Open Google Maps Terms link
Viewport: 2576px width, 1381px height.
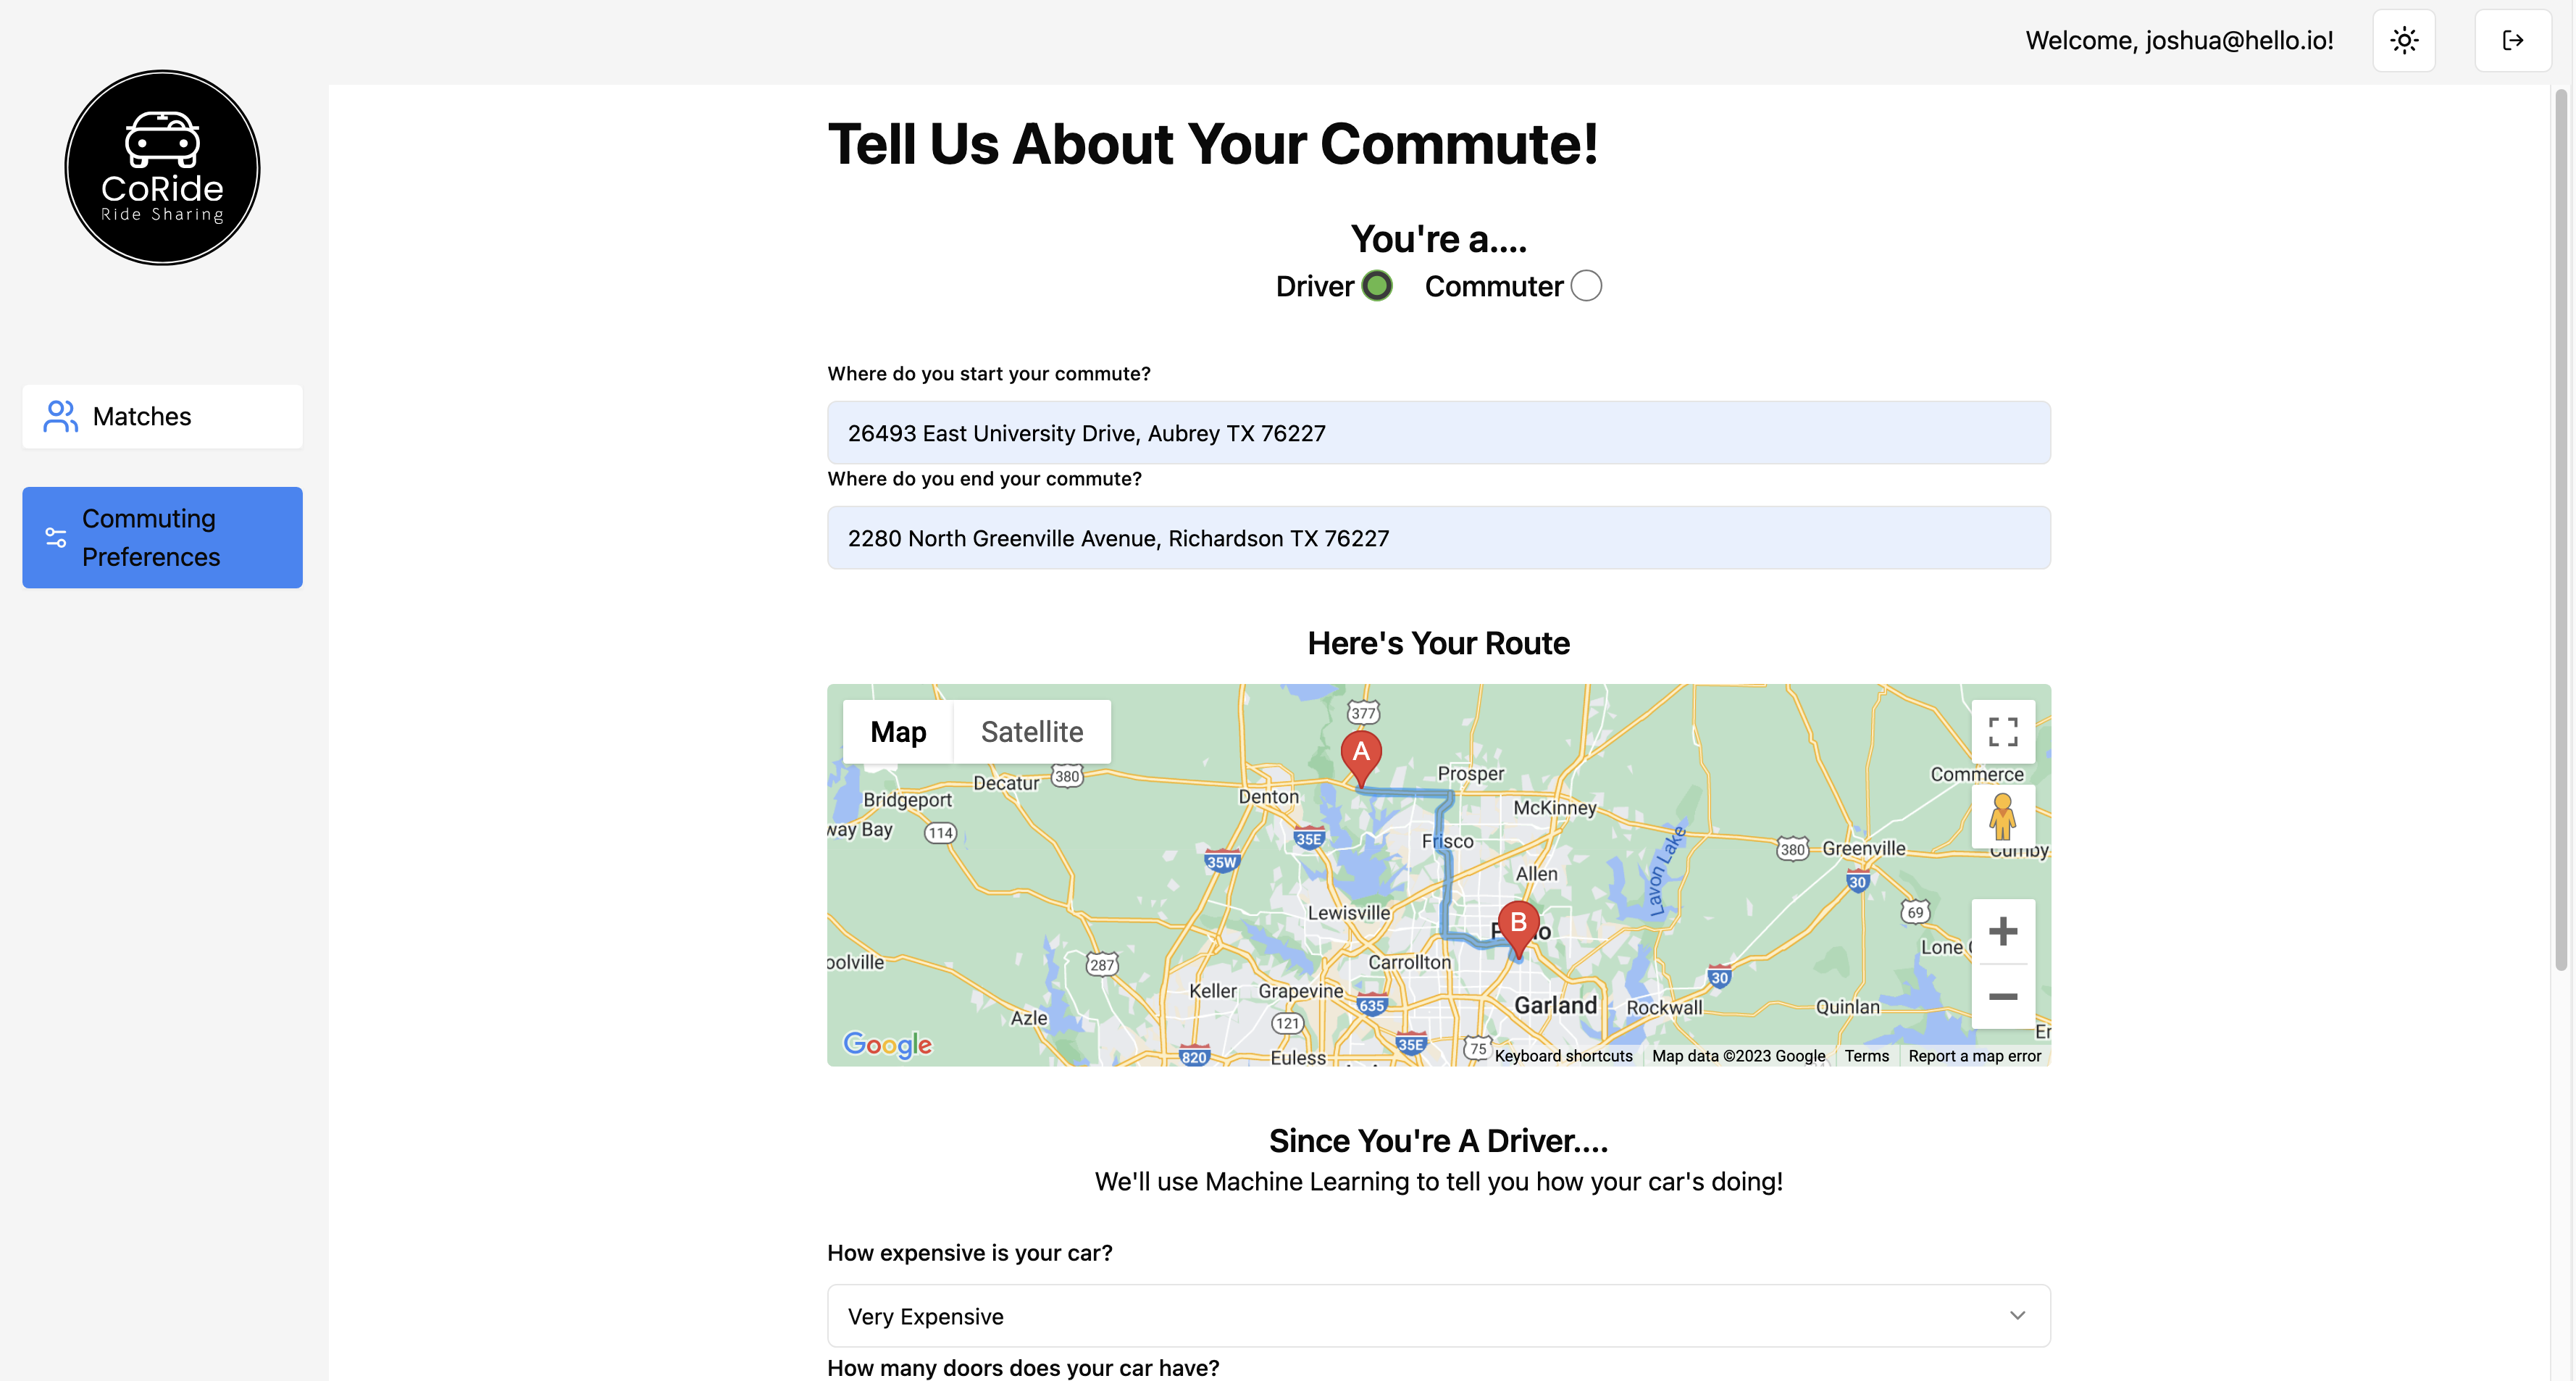point(1866,1055)
